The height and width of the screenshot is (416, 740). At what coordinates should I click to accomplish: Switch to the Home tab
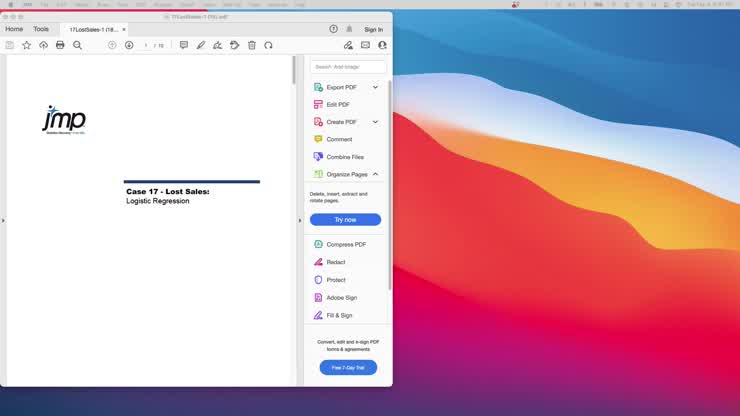tap(14, 29)
